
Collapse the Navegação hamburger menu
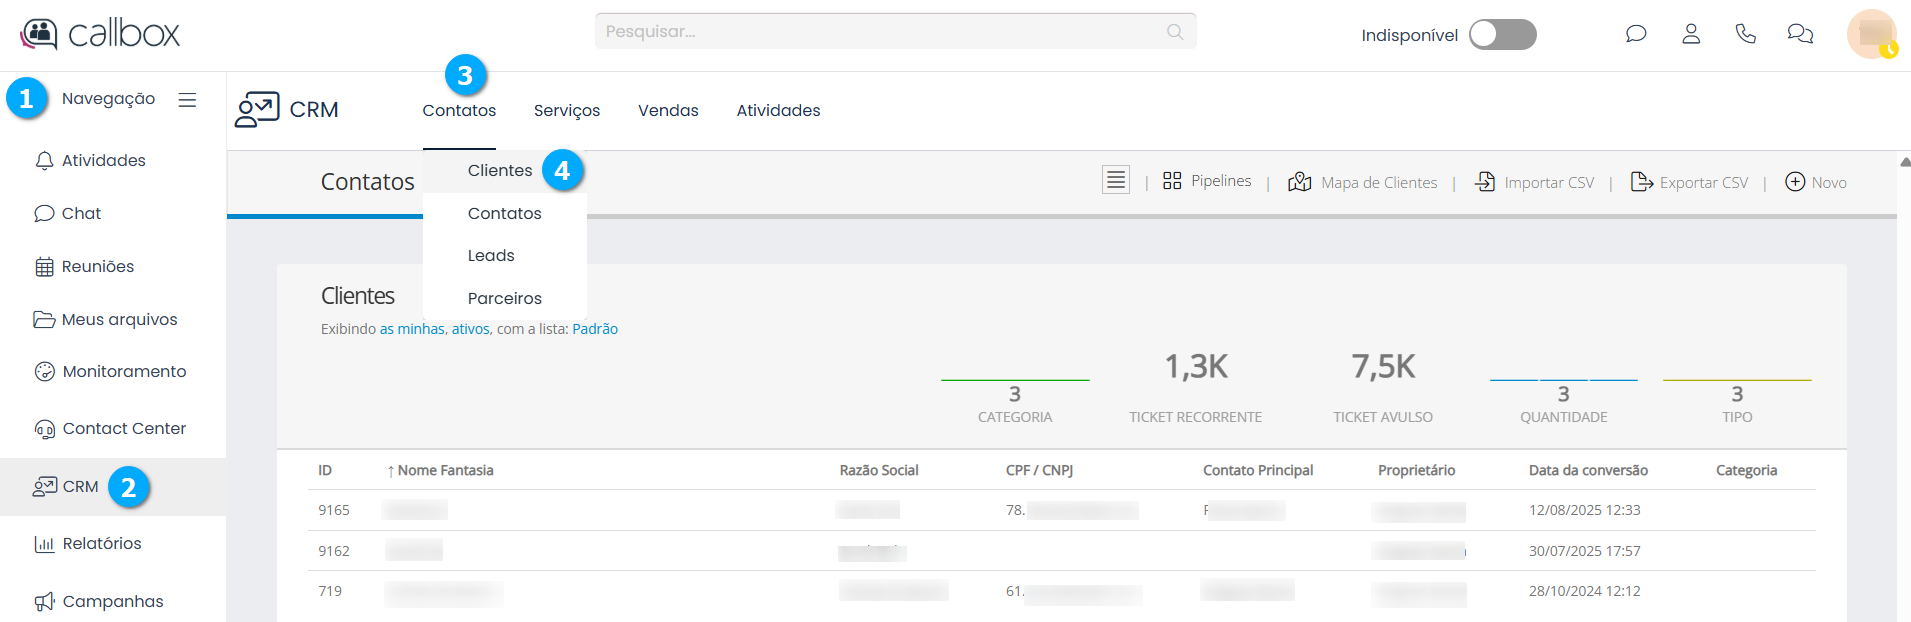pyautogui.click(x=187, y=100)
